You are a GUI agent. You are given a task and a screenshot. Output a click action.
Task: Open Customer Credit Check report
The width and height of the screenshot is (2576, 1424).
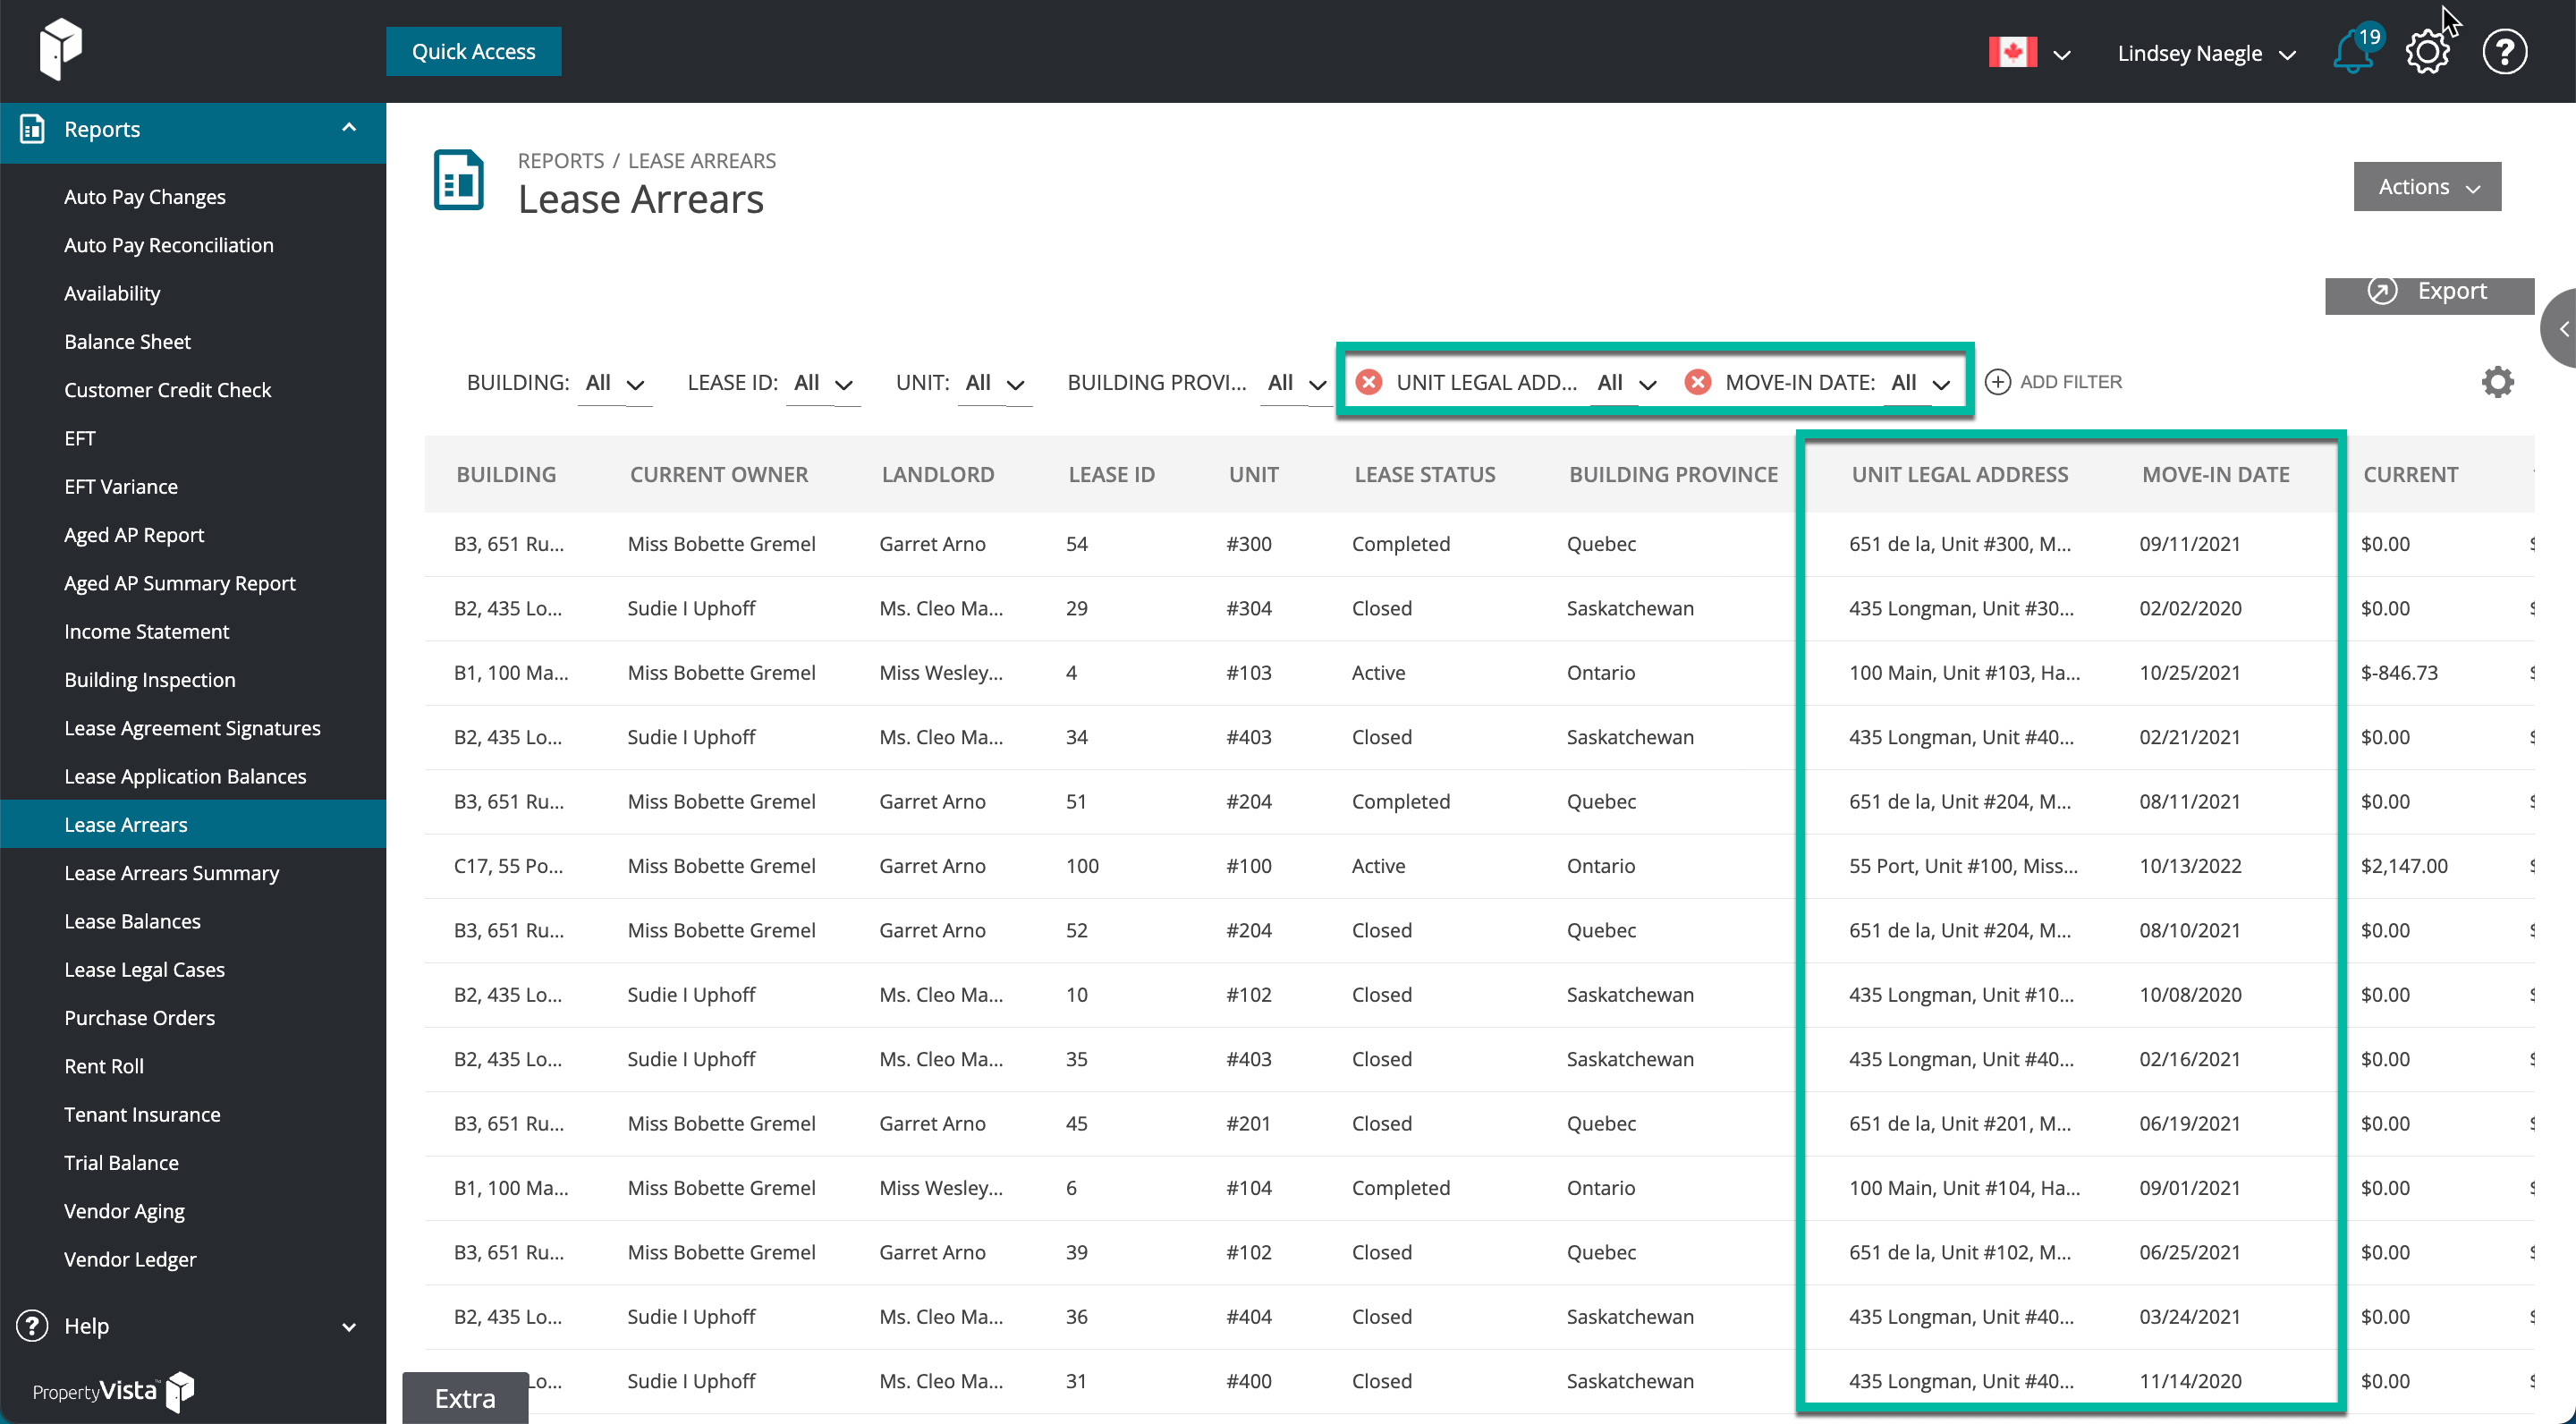pos(168,390)
